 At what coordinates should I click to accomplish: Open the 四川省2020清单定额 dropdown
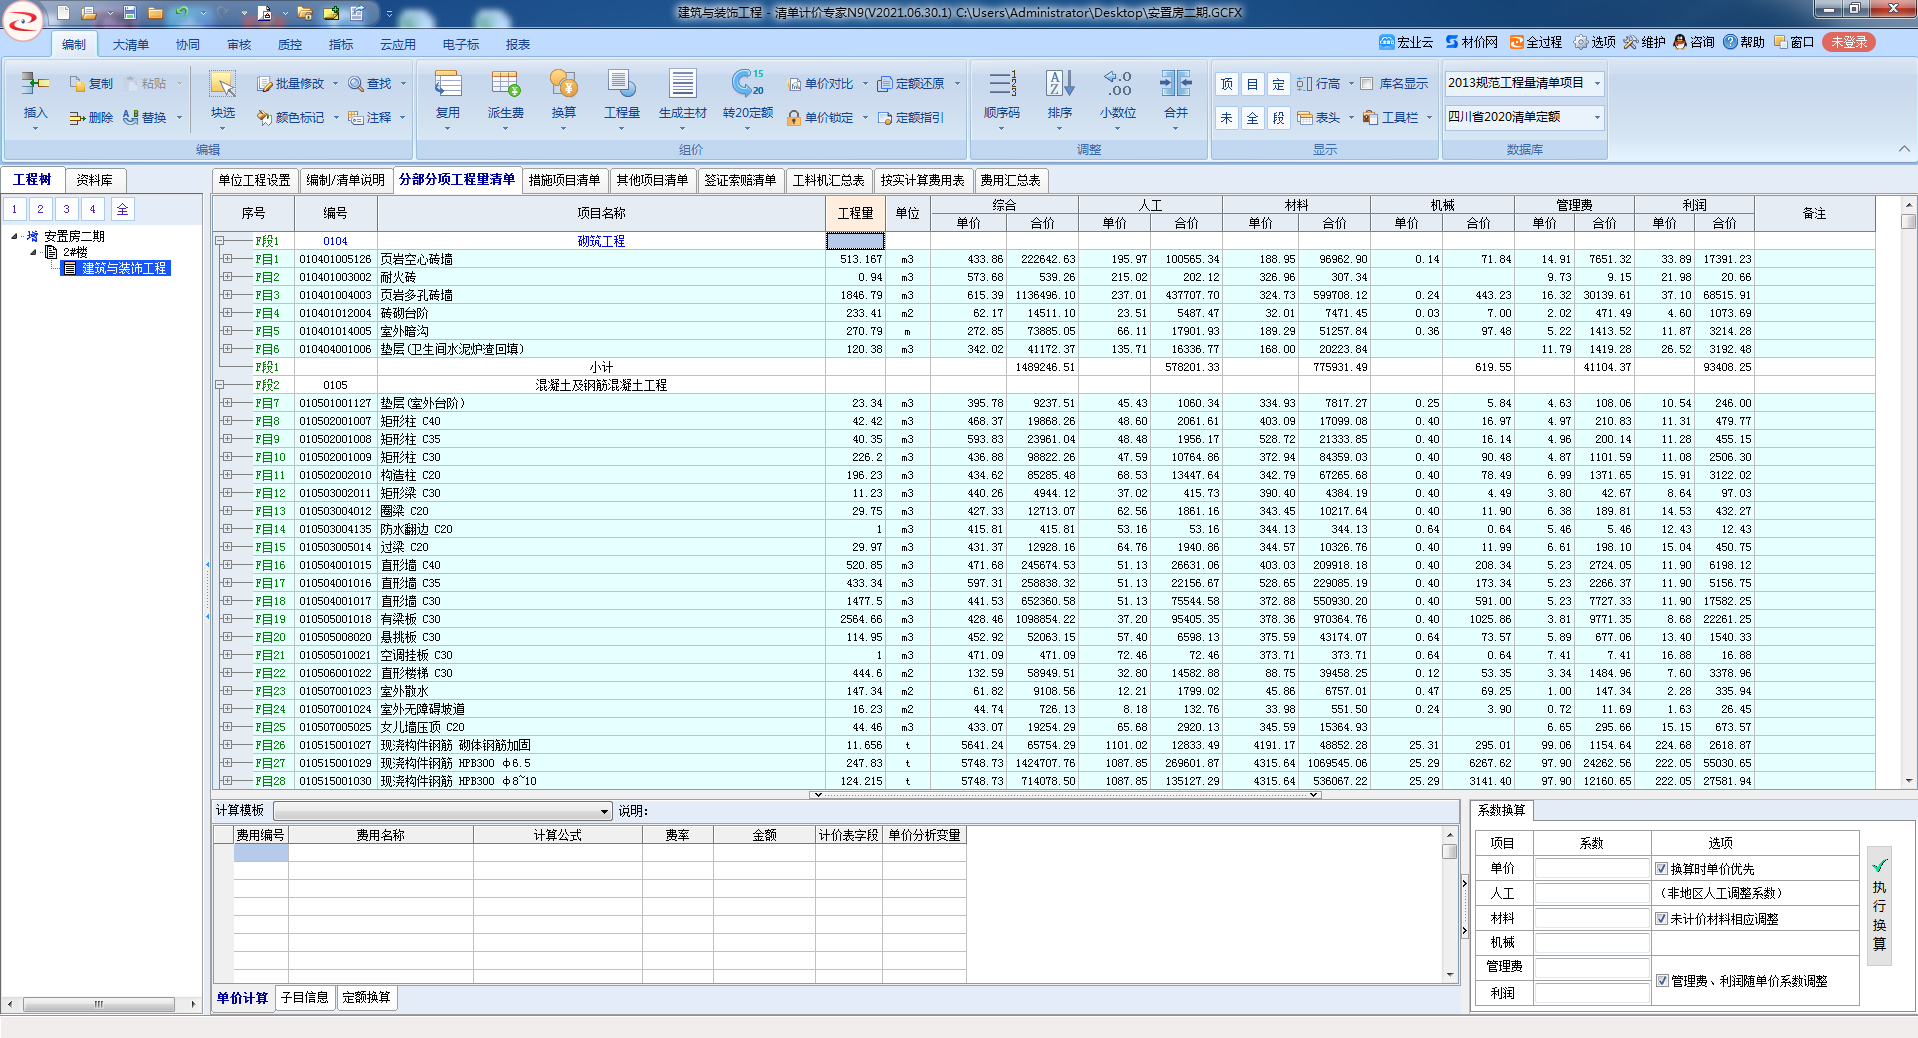(x=1597, y=117)
